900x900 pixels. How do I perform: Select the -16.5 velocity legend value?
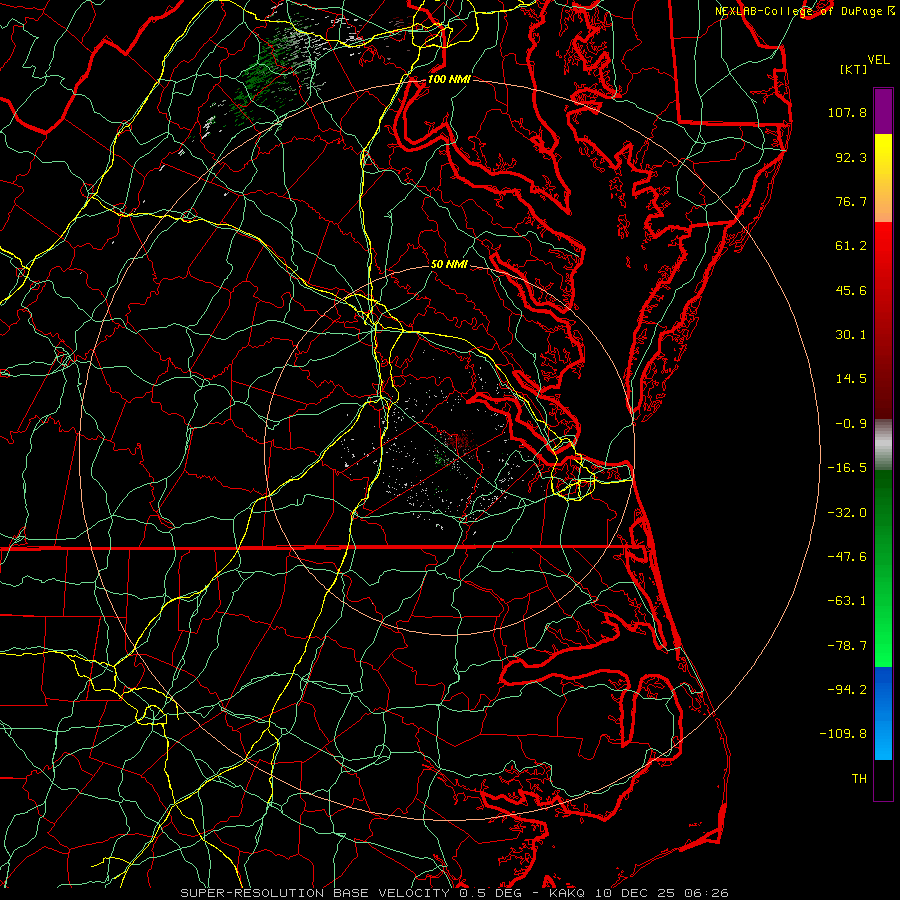(x=847, y=468)
